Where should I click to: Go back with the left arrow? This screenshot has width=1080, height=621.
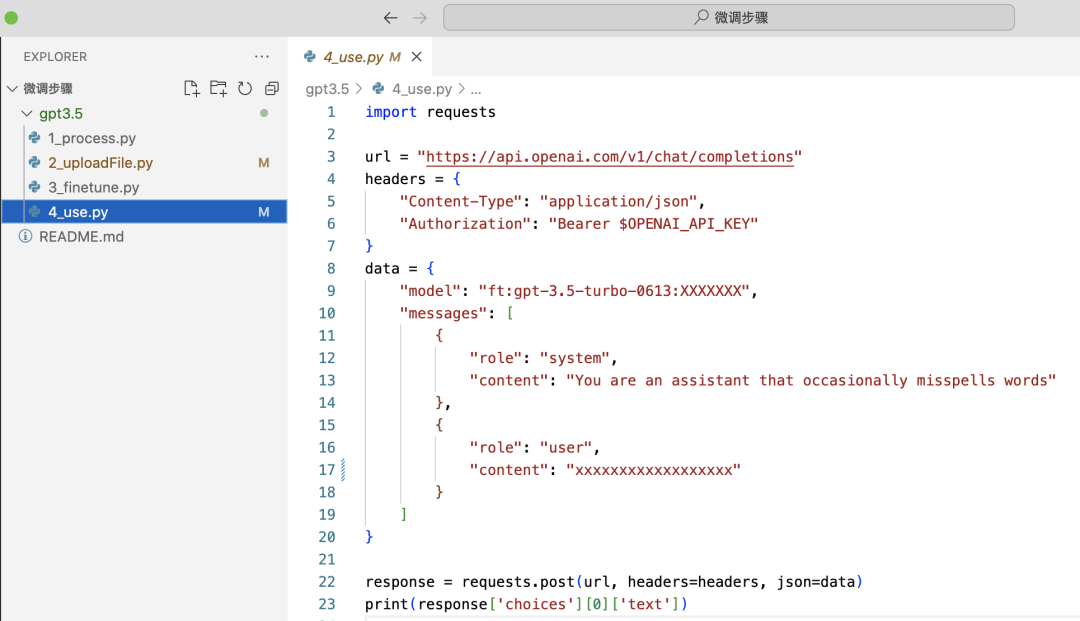pos(391,18)
